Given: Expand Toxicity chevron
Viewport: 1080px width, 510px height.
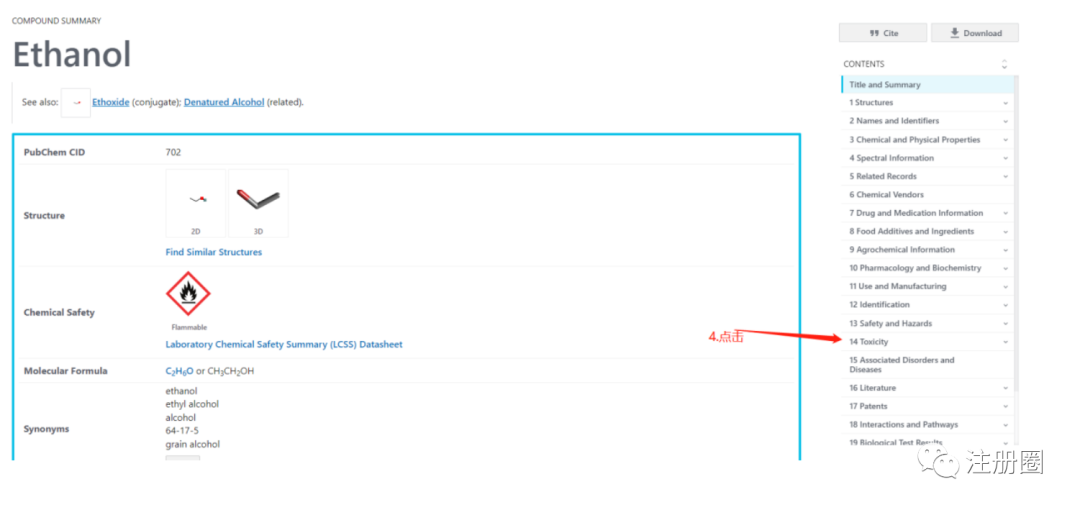Looking at the screenshot, I should tap(1006, 342).
